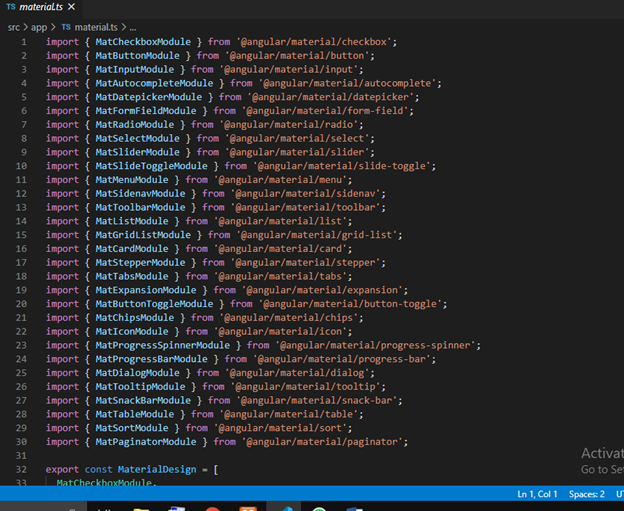The image size is (624, 511).
Task: Click line number 1 in the gutter
Action: pyautogui.click(x=24, y=42)
